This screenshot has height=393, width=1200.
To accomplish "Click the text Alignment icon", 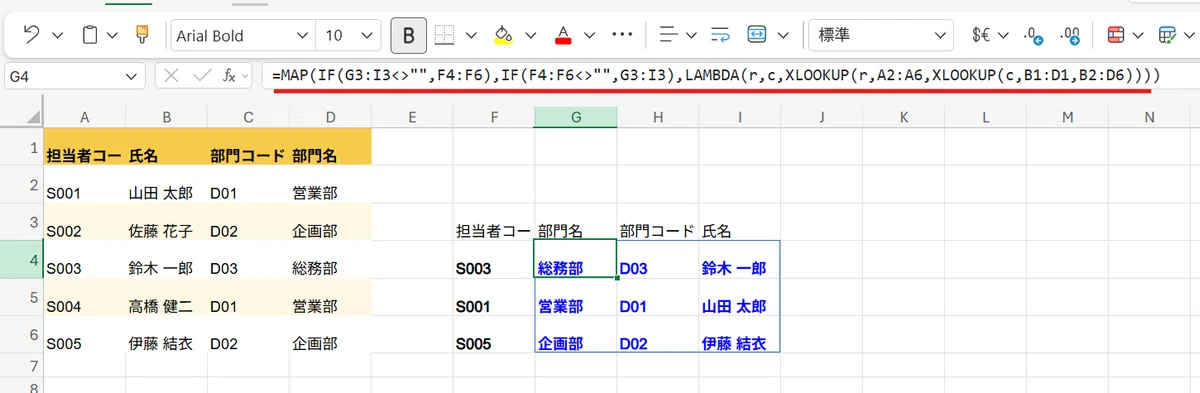I will [670, 35].
